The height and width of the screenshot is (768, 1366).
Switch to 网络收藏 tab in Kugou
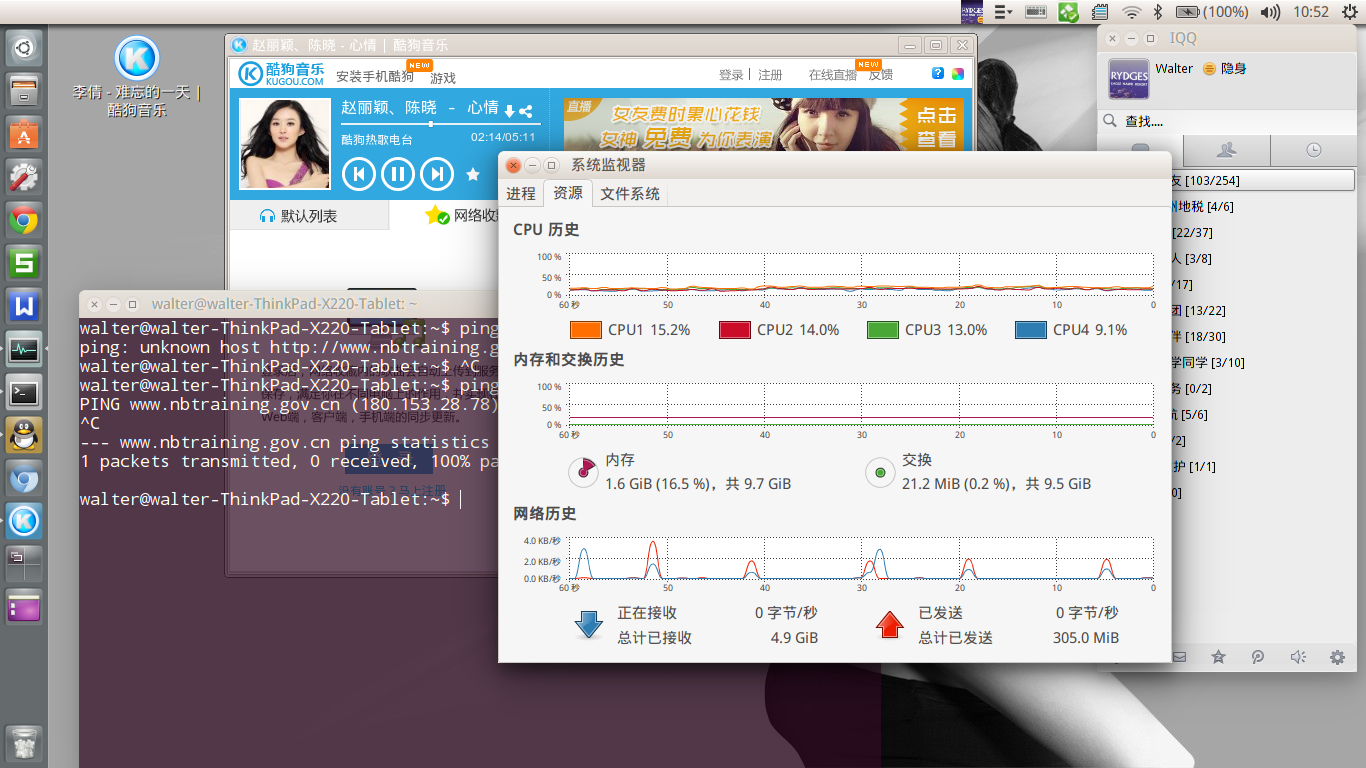click(x=462, y=216)
